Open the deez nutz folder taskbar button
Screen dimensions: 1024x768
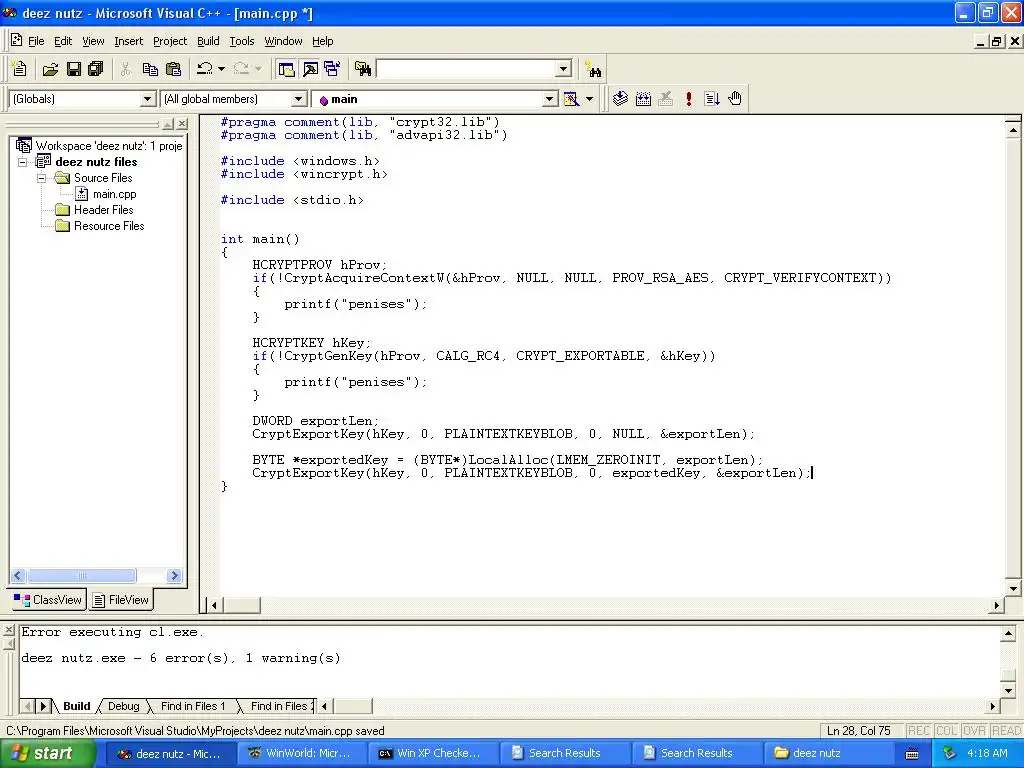(828, 753)
